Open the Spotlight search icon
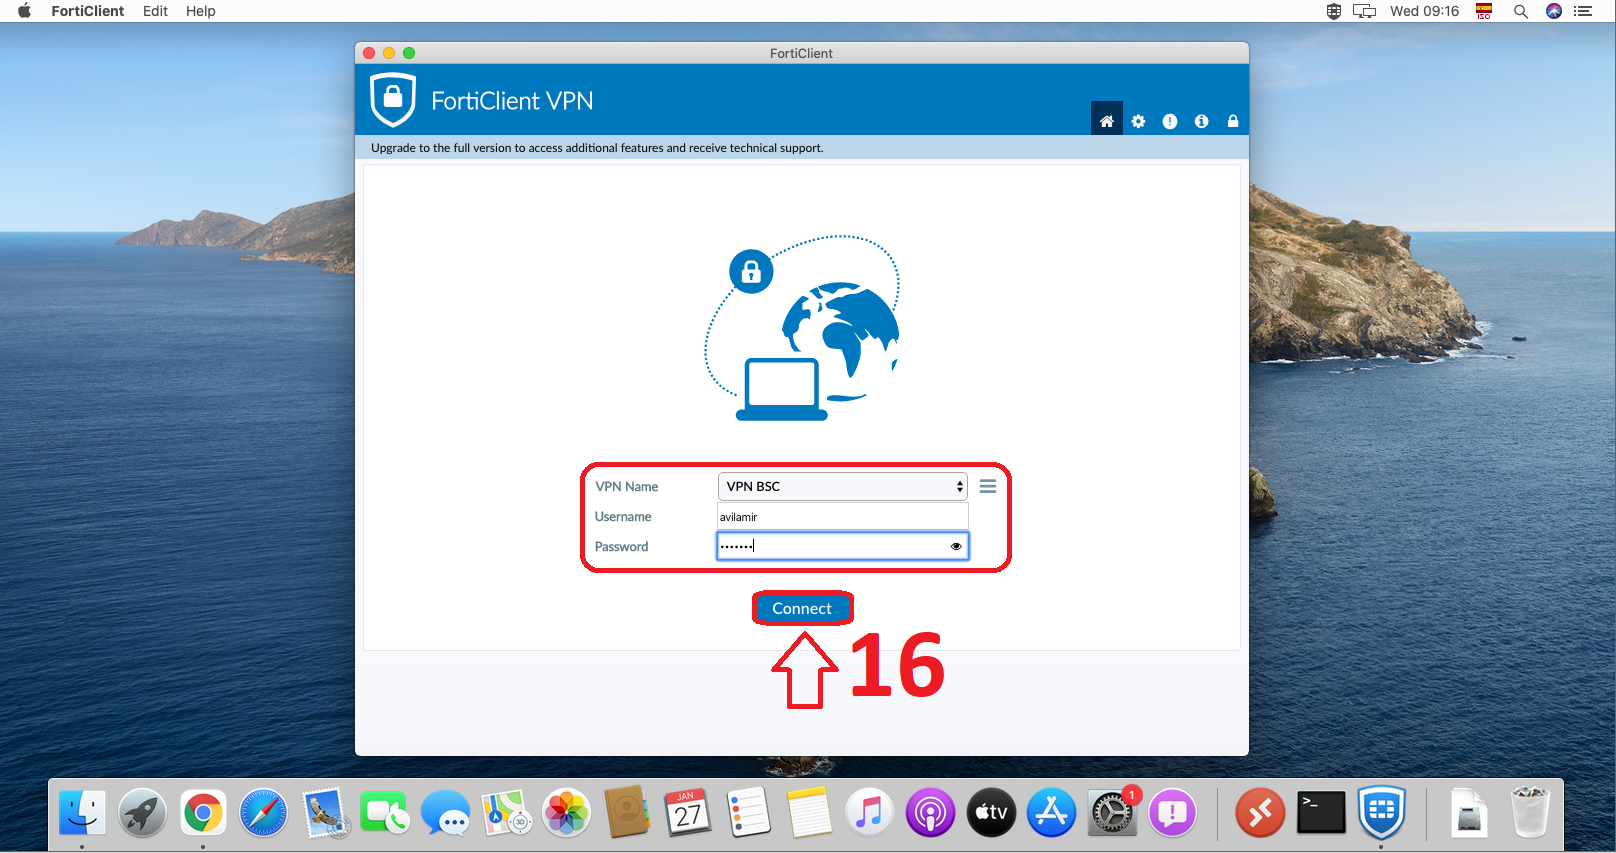The height and width of the screenshot is (853, 1616). point(1520,11)
